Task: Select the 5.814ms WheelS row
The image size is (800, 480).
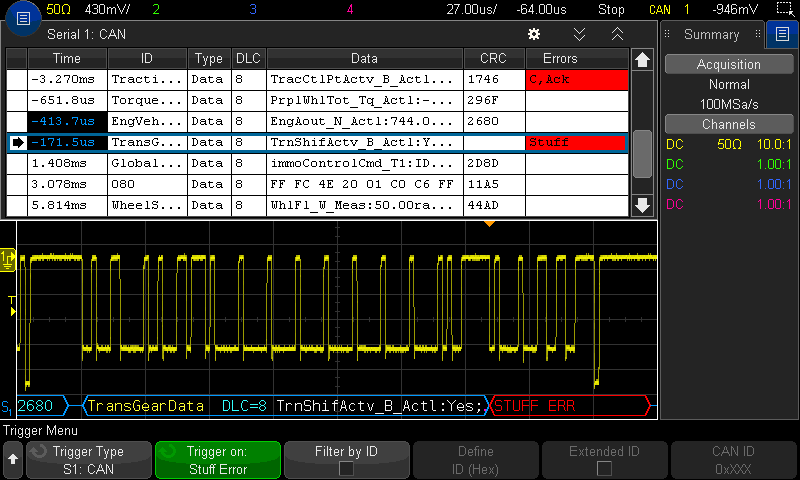Action: [317, 205]
